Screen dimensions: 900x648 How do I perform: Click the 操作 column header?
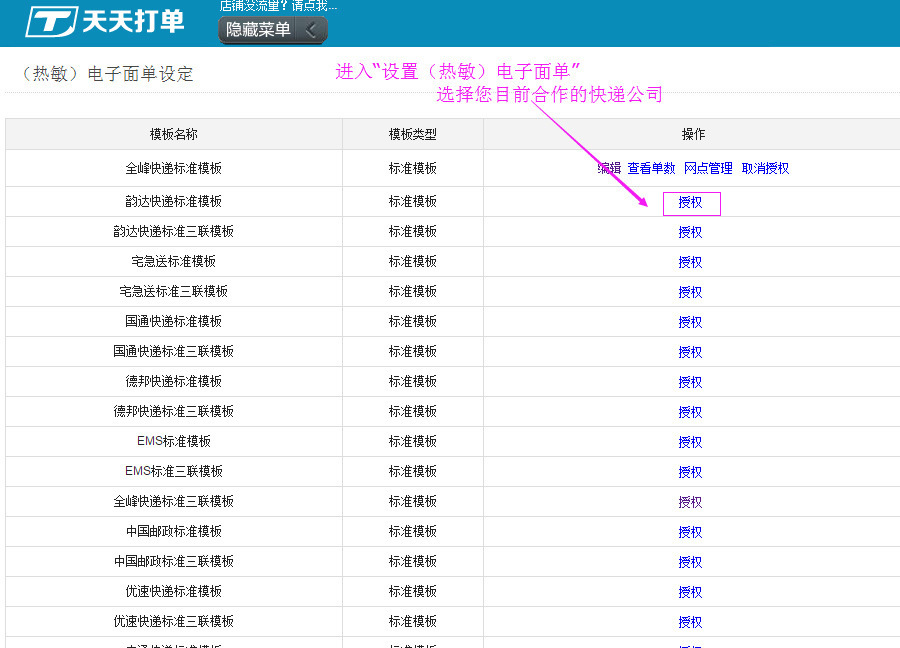[693, 134]
